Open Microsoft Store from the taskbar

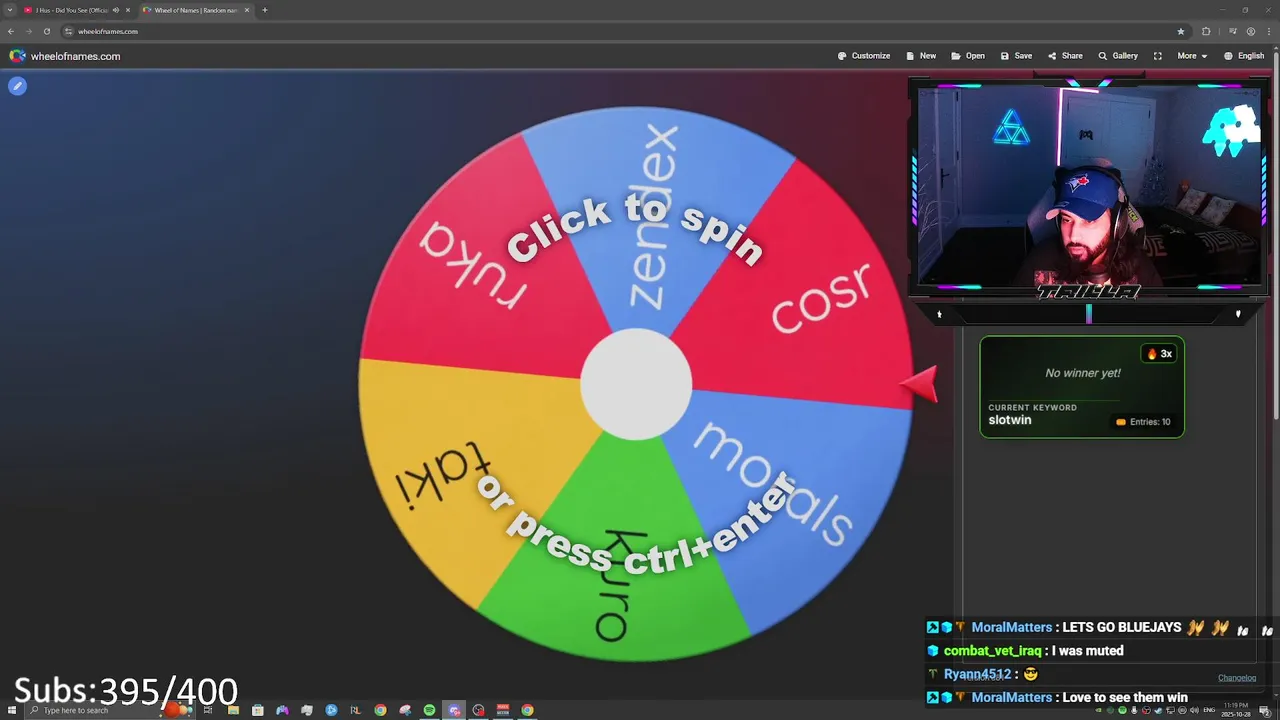click(x=257, y=710)
